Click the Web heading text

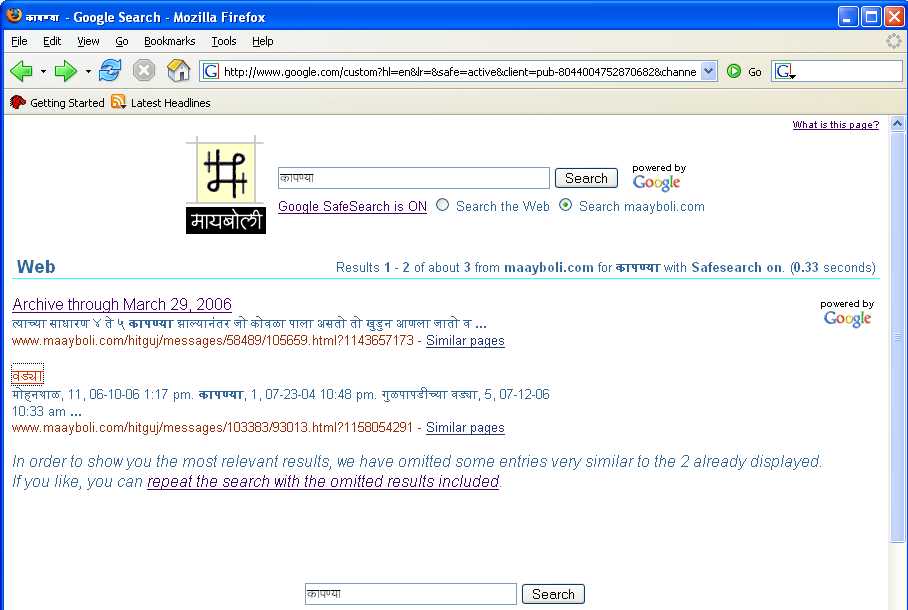tap(36, 266)
